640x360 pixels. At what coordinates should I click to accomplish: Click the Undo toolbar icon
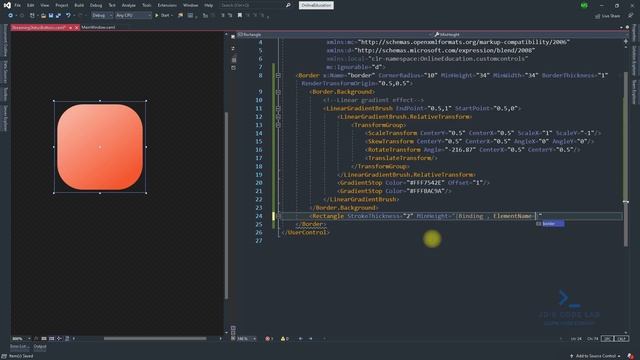point(68,16)
